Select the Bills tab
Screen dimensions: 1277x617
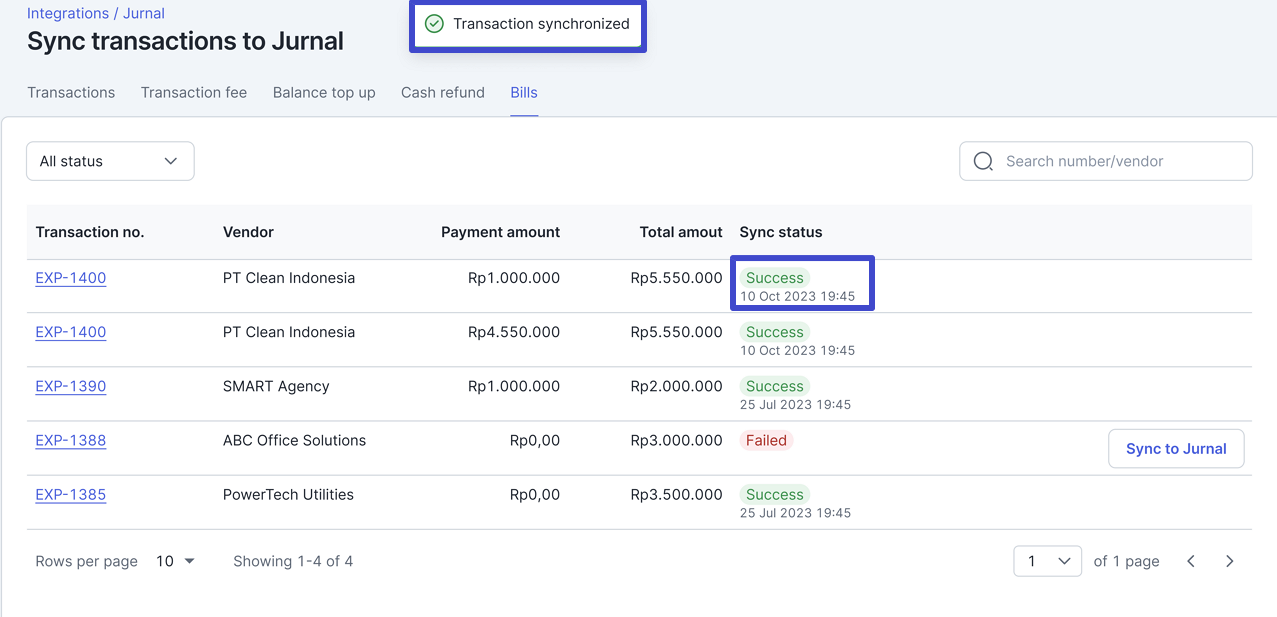[524, 92]
